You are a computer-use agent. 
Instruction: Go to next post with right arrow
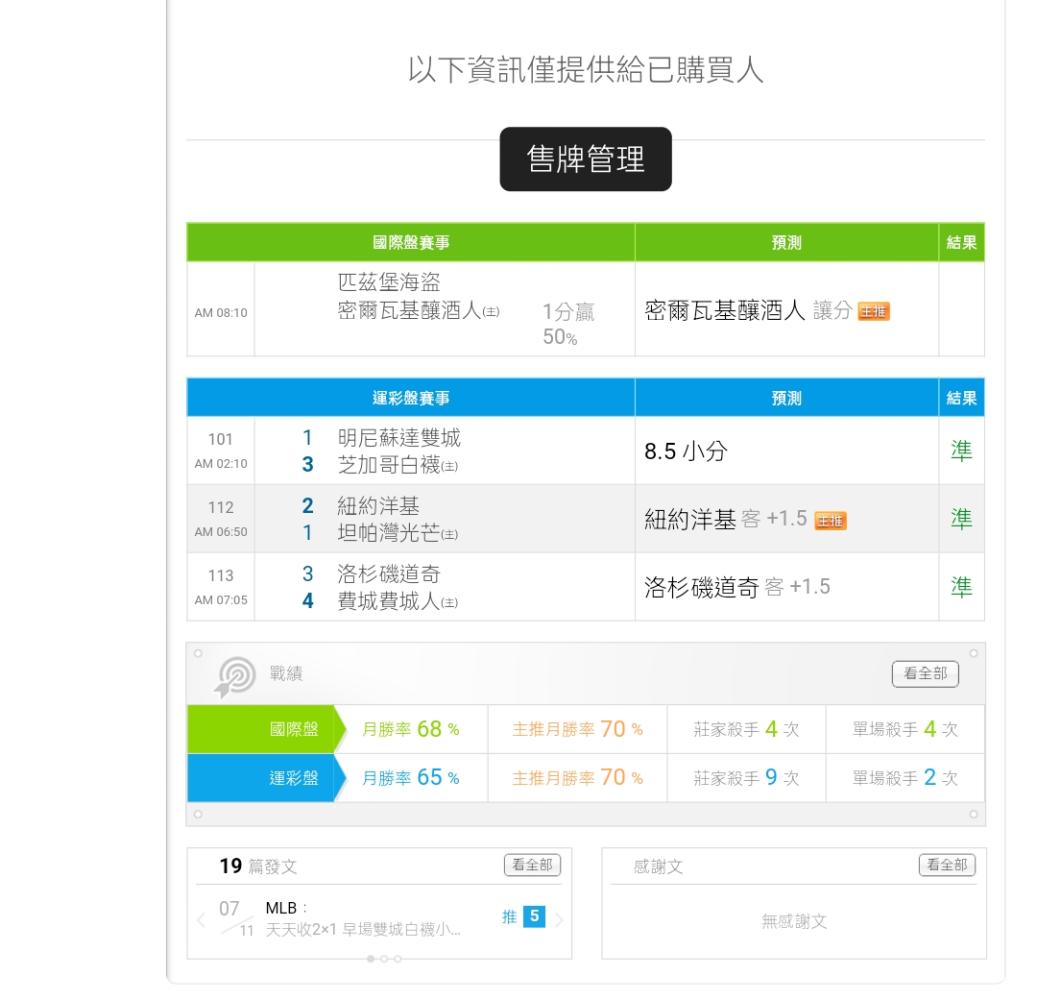[560, 920]
